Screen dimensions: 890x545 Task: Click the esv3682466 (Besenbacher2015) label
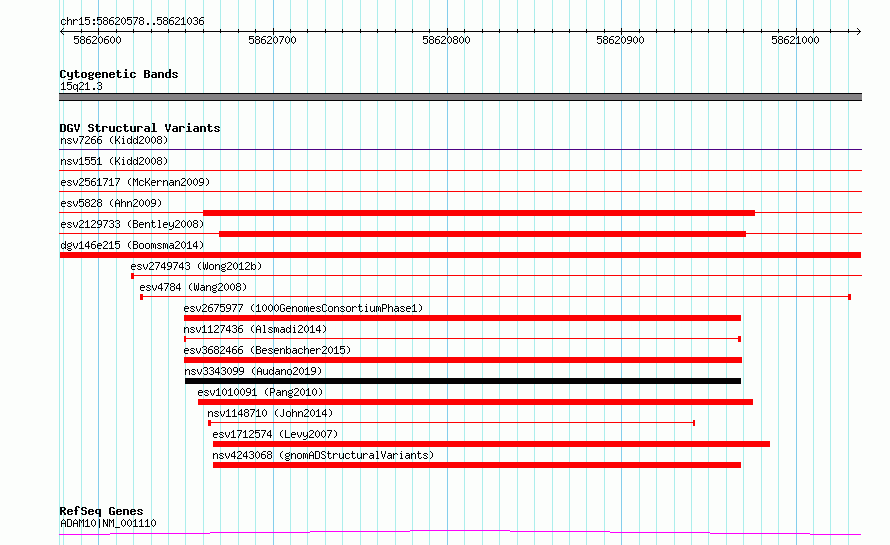coord(267,350)
